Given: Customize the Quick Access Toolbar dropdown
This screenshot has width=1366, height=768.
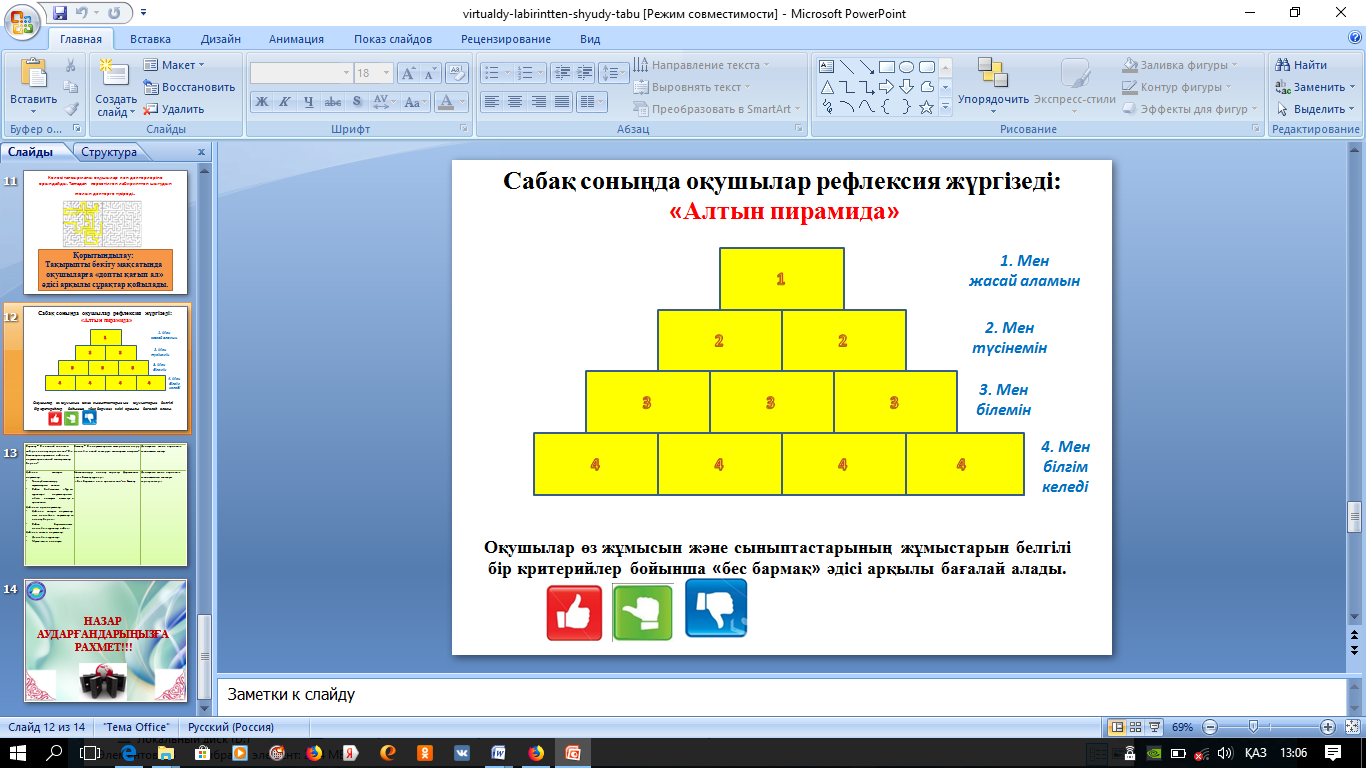Looking at the screenshot, I should (x=142, y=14).
